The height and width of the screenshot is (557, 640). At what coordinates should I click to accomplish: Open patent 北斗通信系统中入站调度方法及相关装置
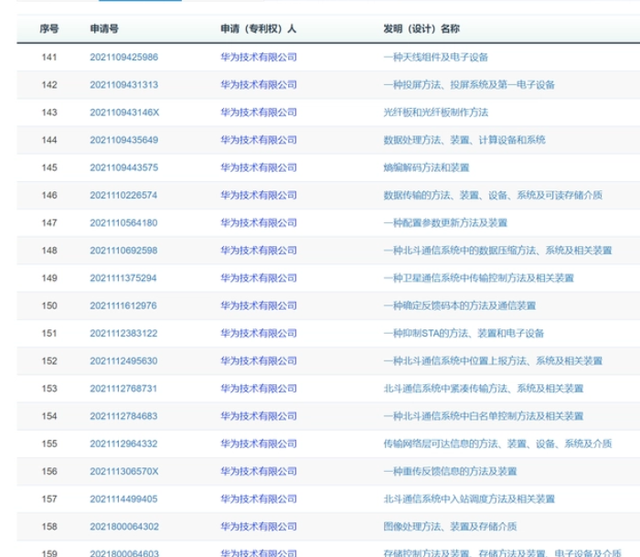click(x=469, y=499)
